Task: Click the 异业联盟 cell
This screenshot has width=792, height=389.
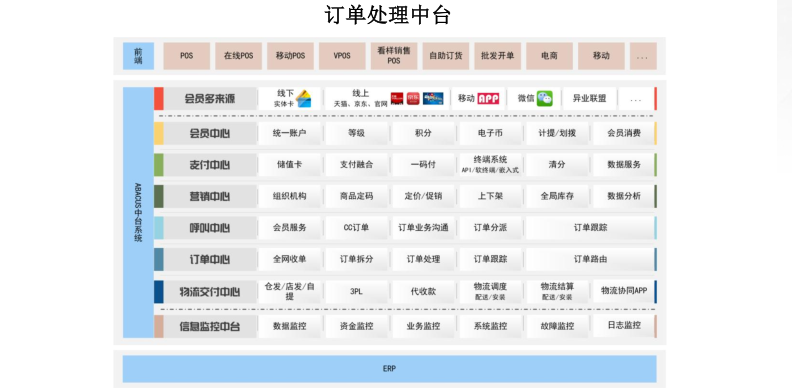Action: click(x=589, y=99)
